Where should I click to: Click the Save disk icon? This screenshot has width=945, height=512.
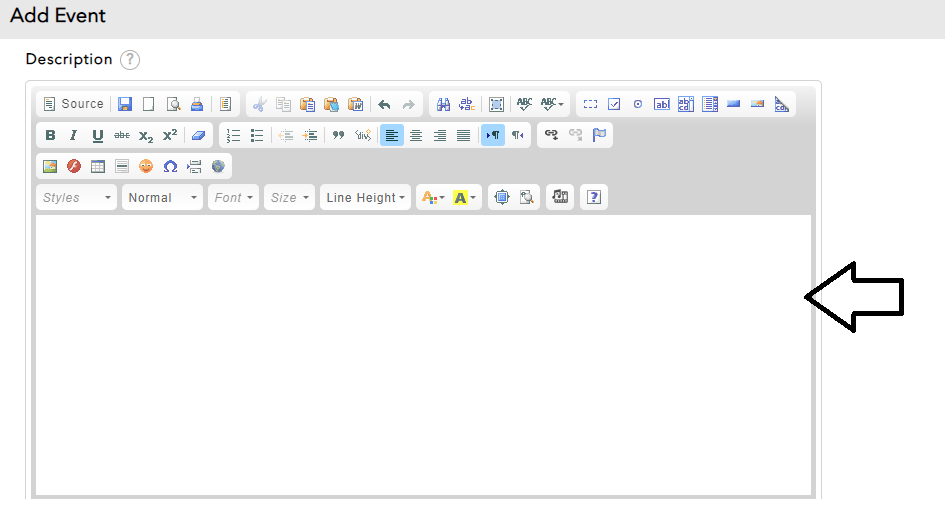[125, 104]
